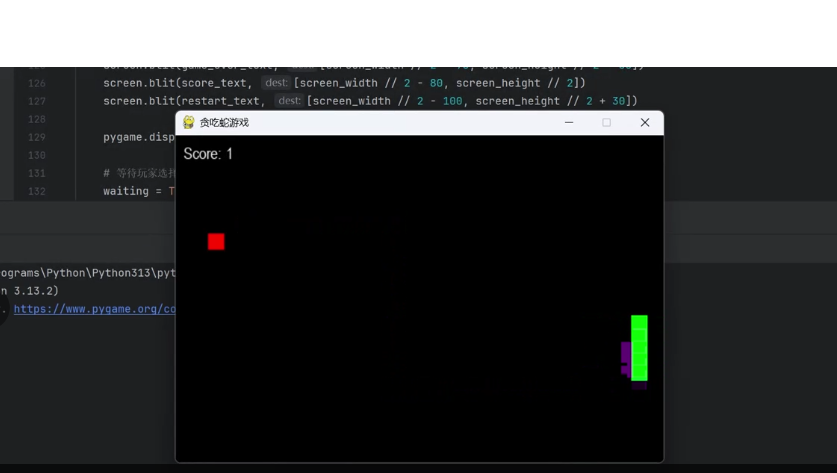Click the 贪吃蛇游戏 window title text

pos(224,123)
